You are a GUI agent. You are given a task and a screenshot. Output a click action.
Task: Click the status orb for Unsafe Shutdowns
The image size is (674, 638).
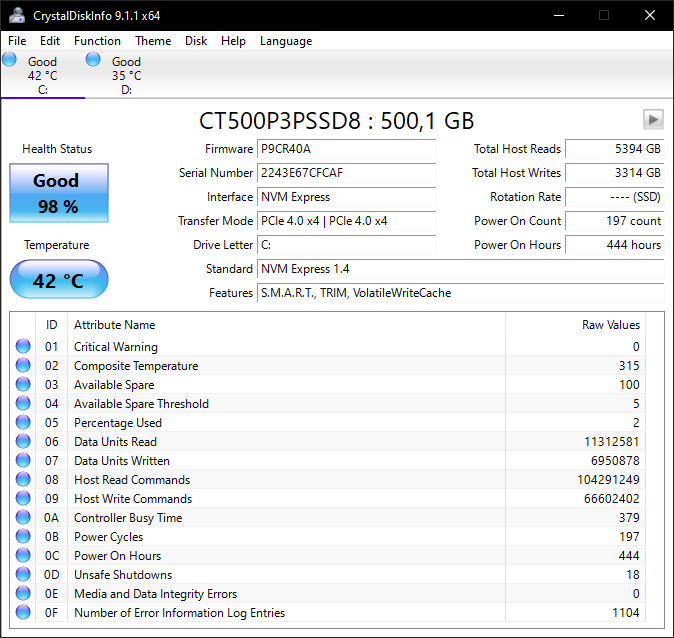[x=23, y=574]
